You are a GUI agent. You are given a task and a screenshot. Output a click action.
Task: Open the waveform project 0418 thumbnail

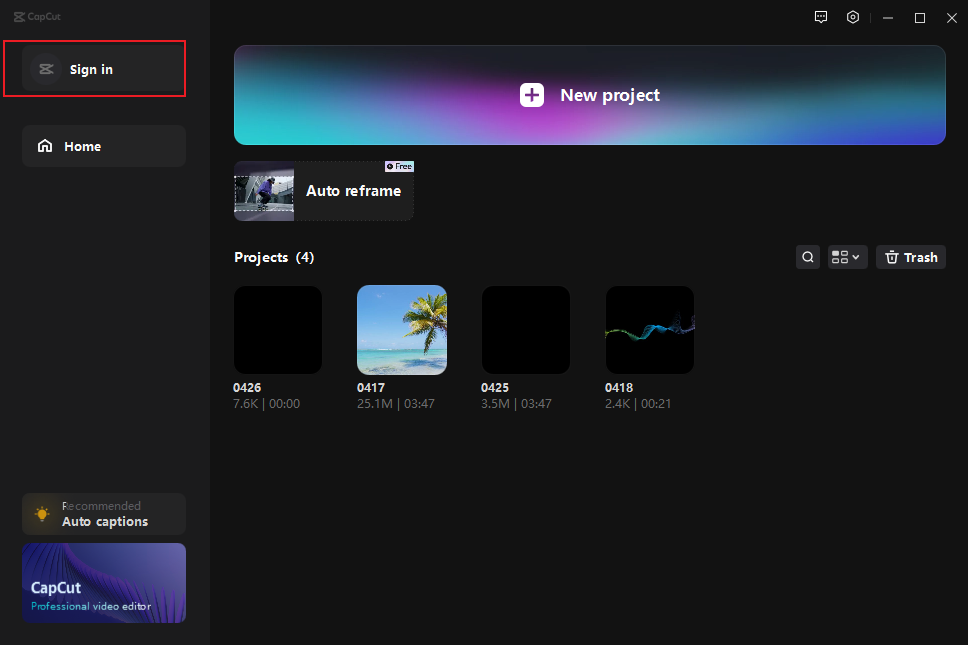[x=650, y=330]
